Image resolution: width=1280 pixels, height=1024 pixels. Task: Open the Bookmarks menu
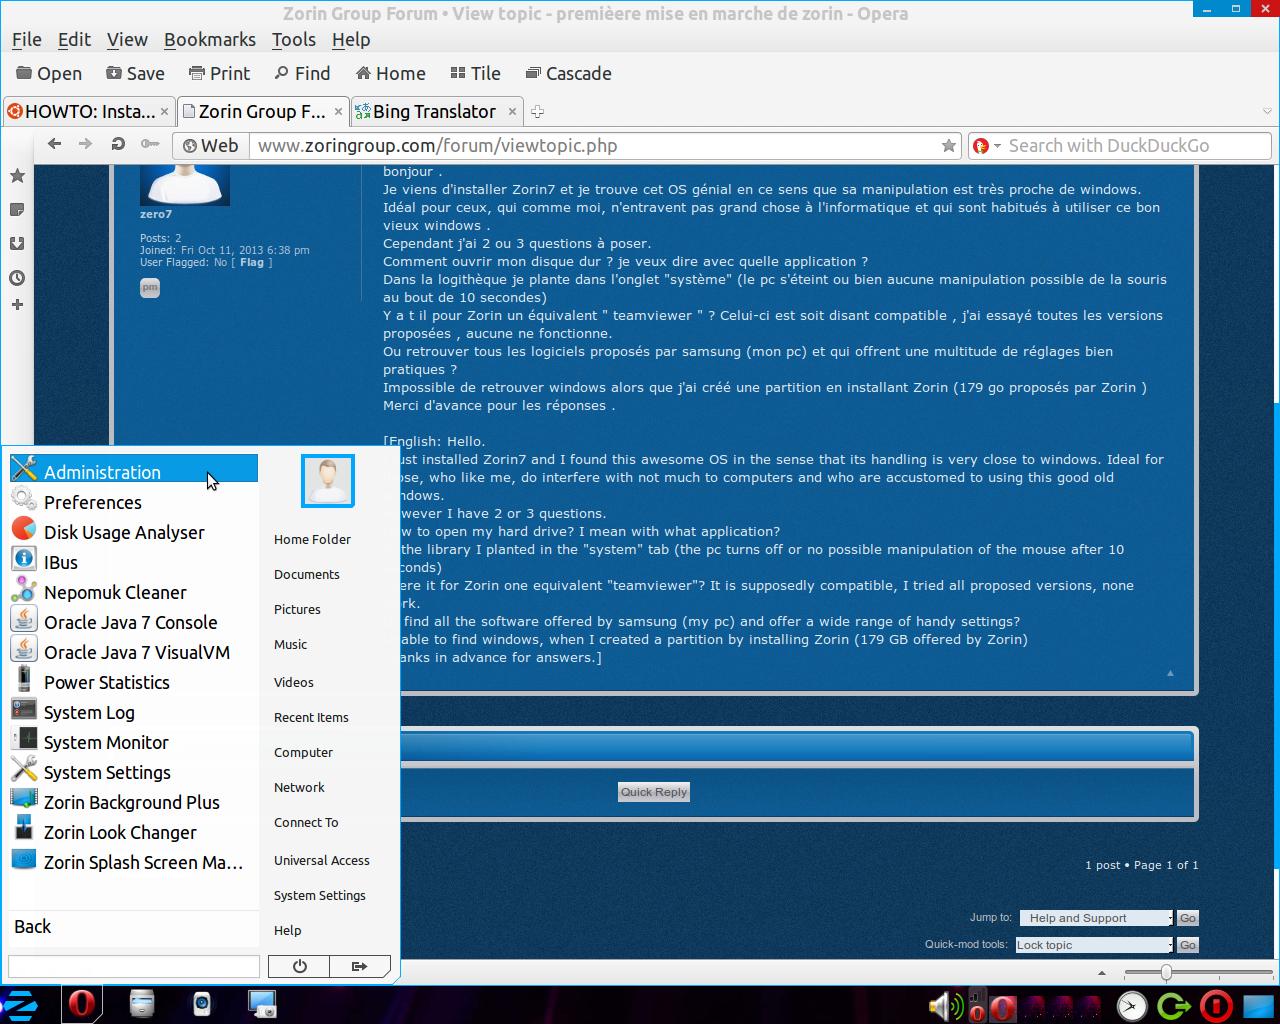tap(209, 40)
